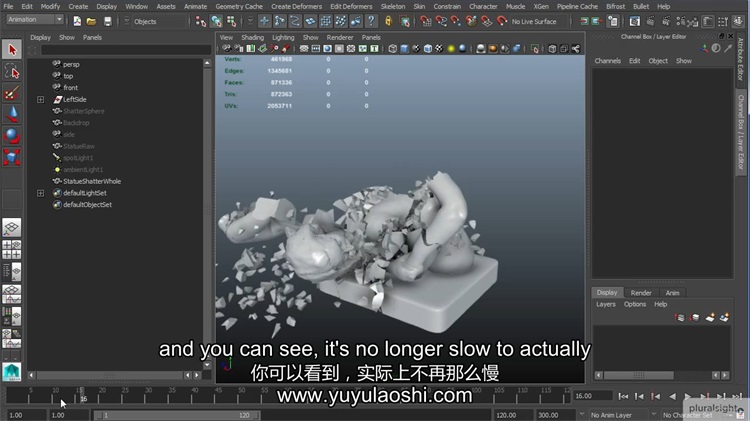This screenshot has height=421, width=750.
Task: Click Outliner scrollbar down arrow
Action: 207,365
